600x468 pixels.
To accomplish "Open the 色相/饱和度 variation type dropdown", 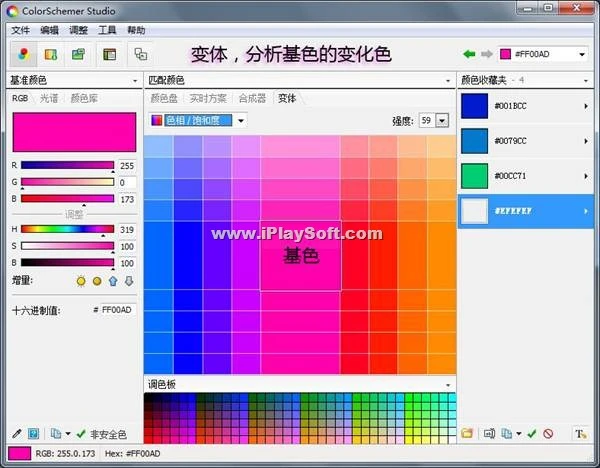I will [x=241, y=121].
